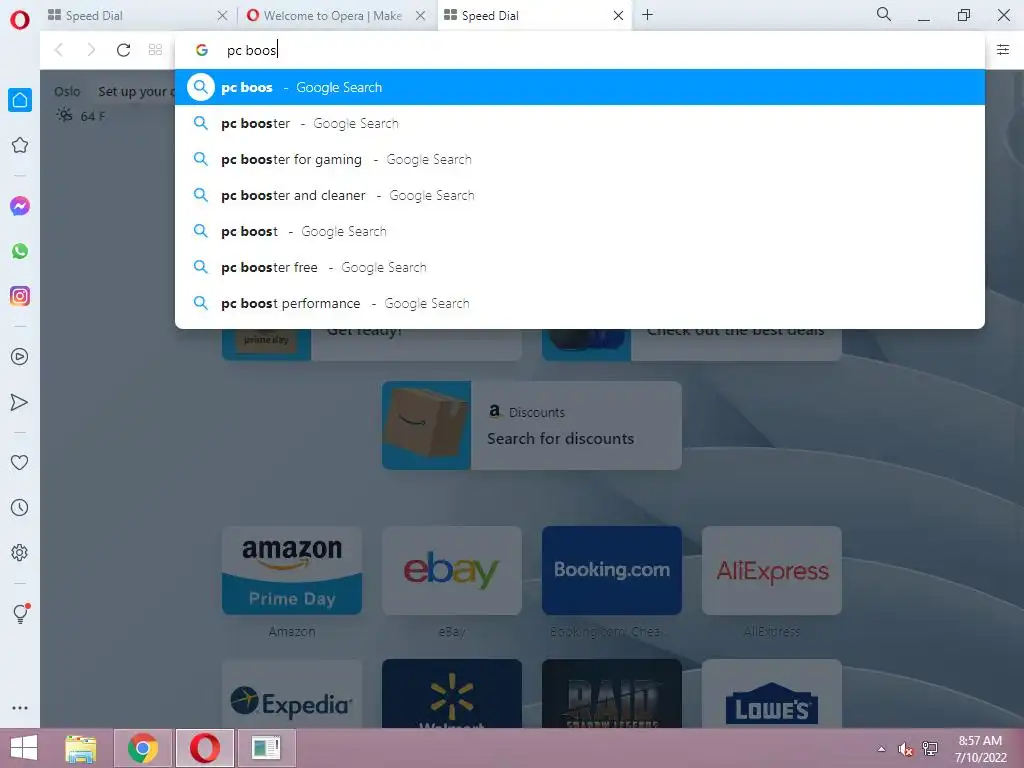Open History clock icon in sidebar
Viewport: 1024px width, 768px height.
[20, 507]
